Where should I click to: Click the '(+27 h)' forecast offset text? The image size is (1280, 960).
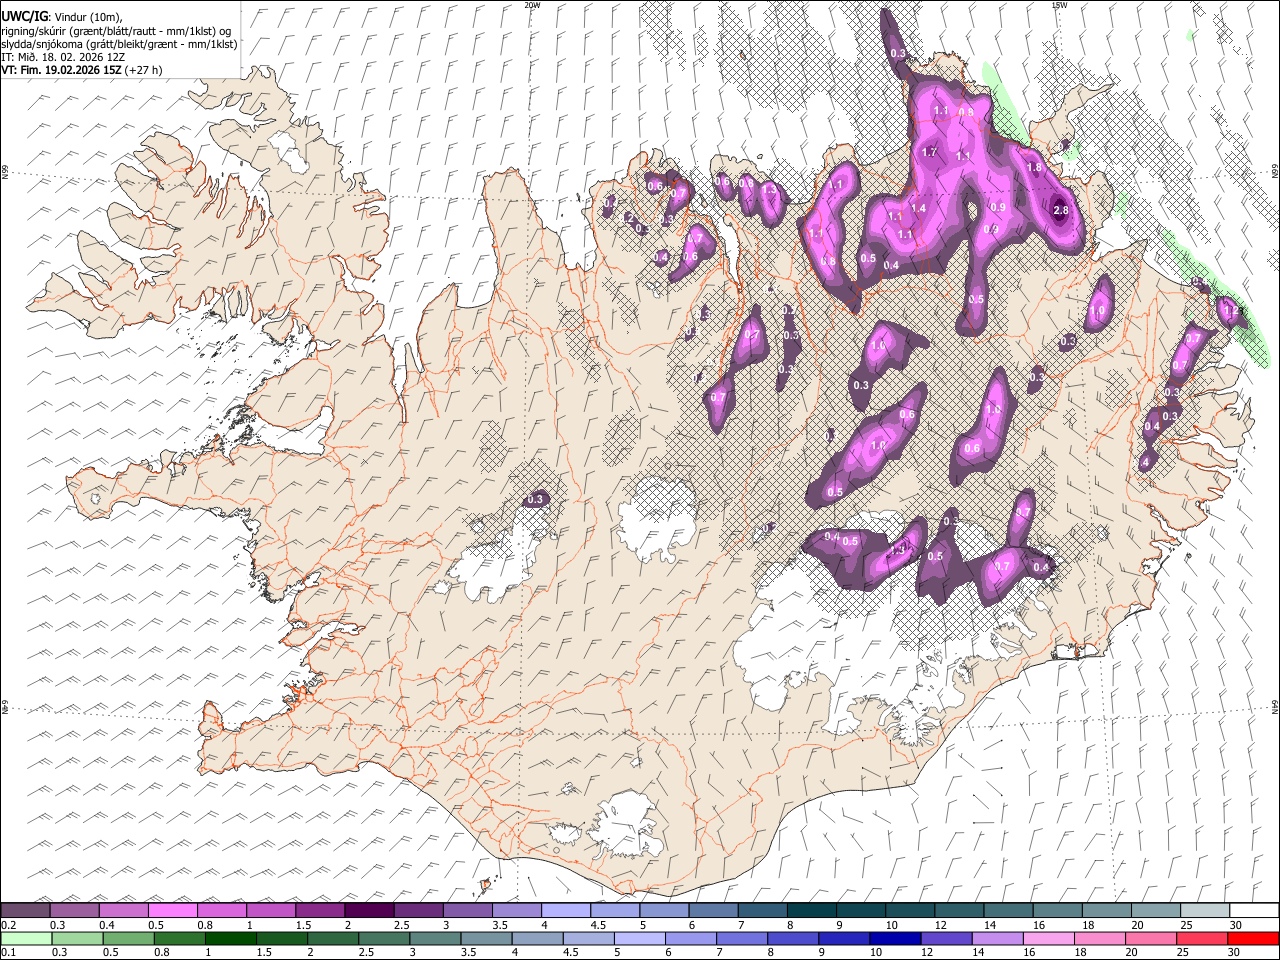click(144, 70)
